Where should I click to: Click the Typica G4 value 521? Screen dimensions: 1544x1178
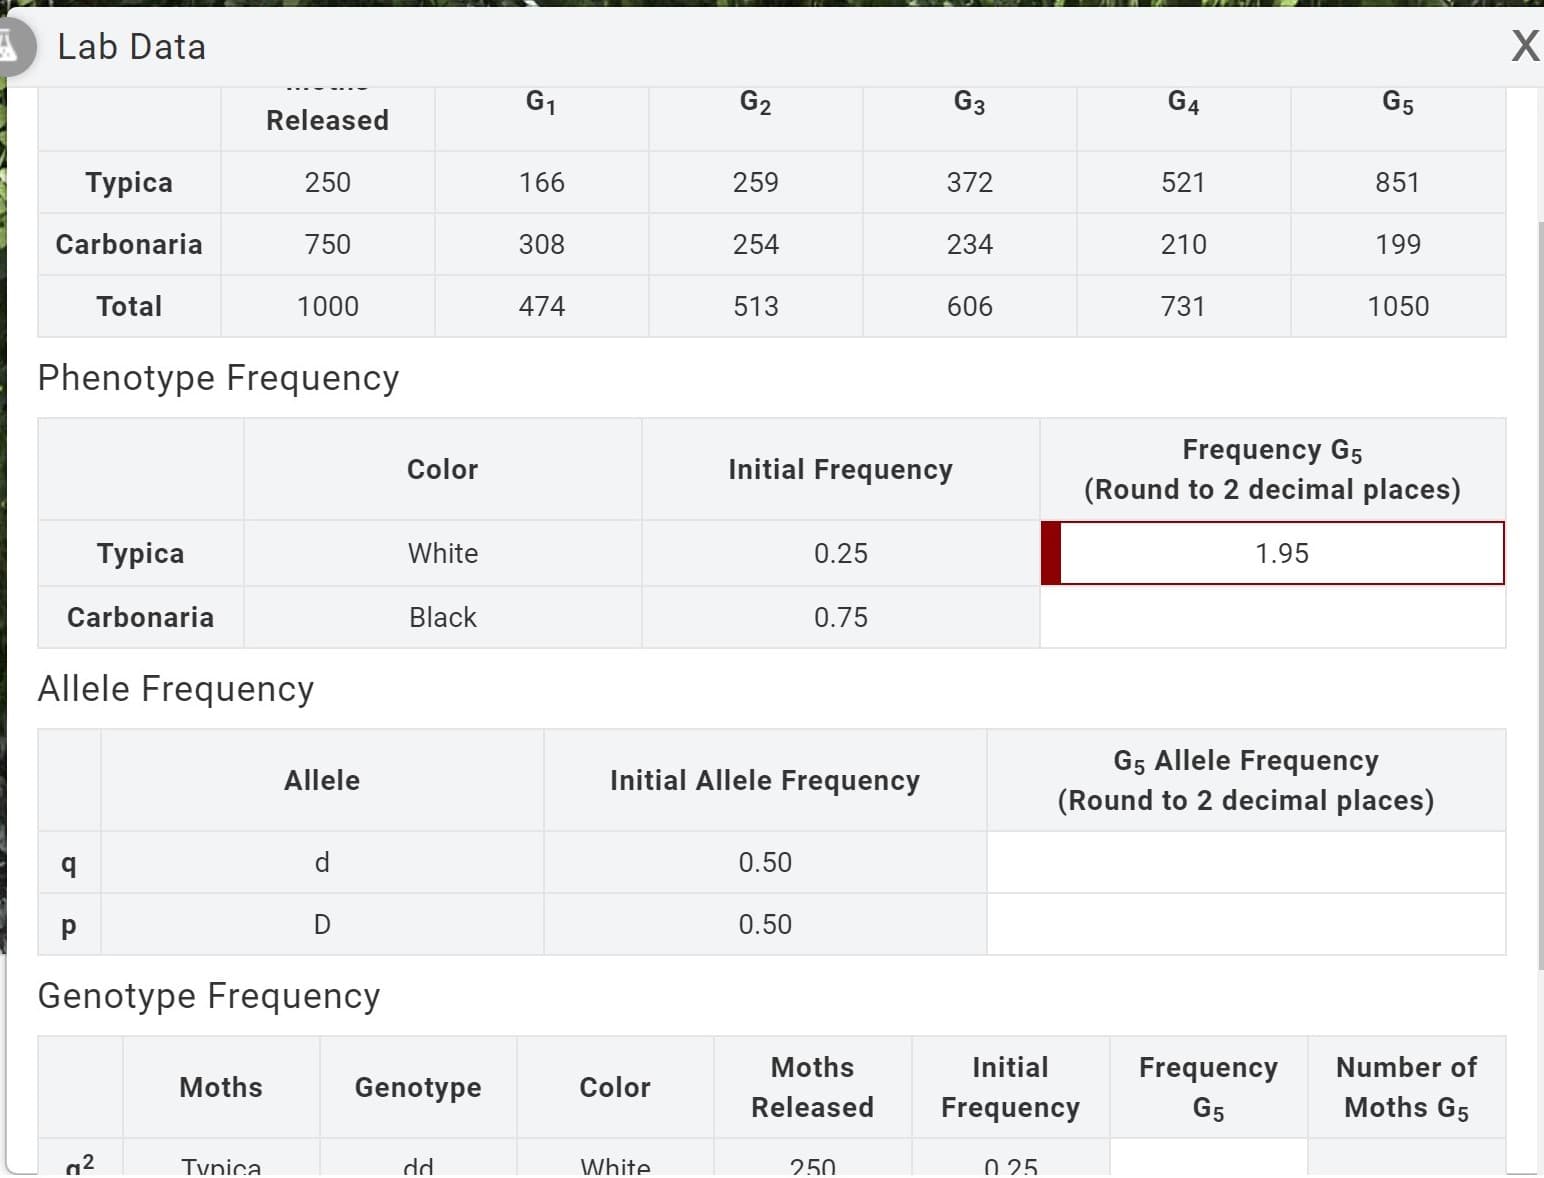[1183, 182]
